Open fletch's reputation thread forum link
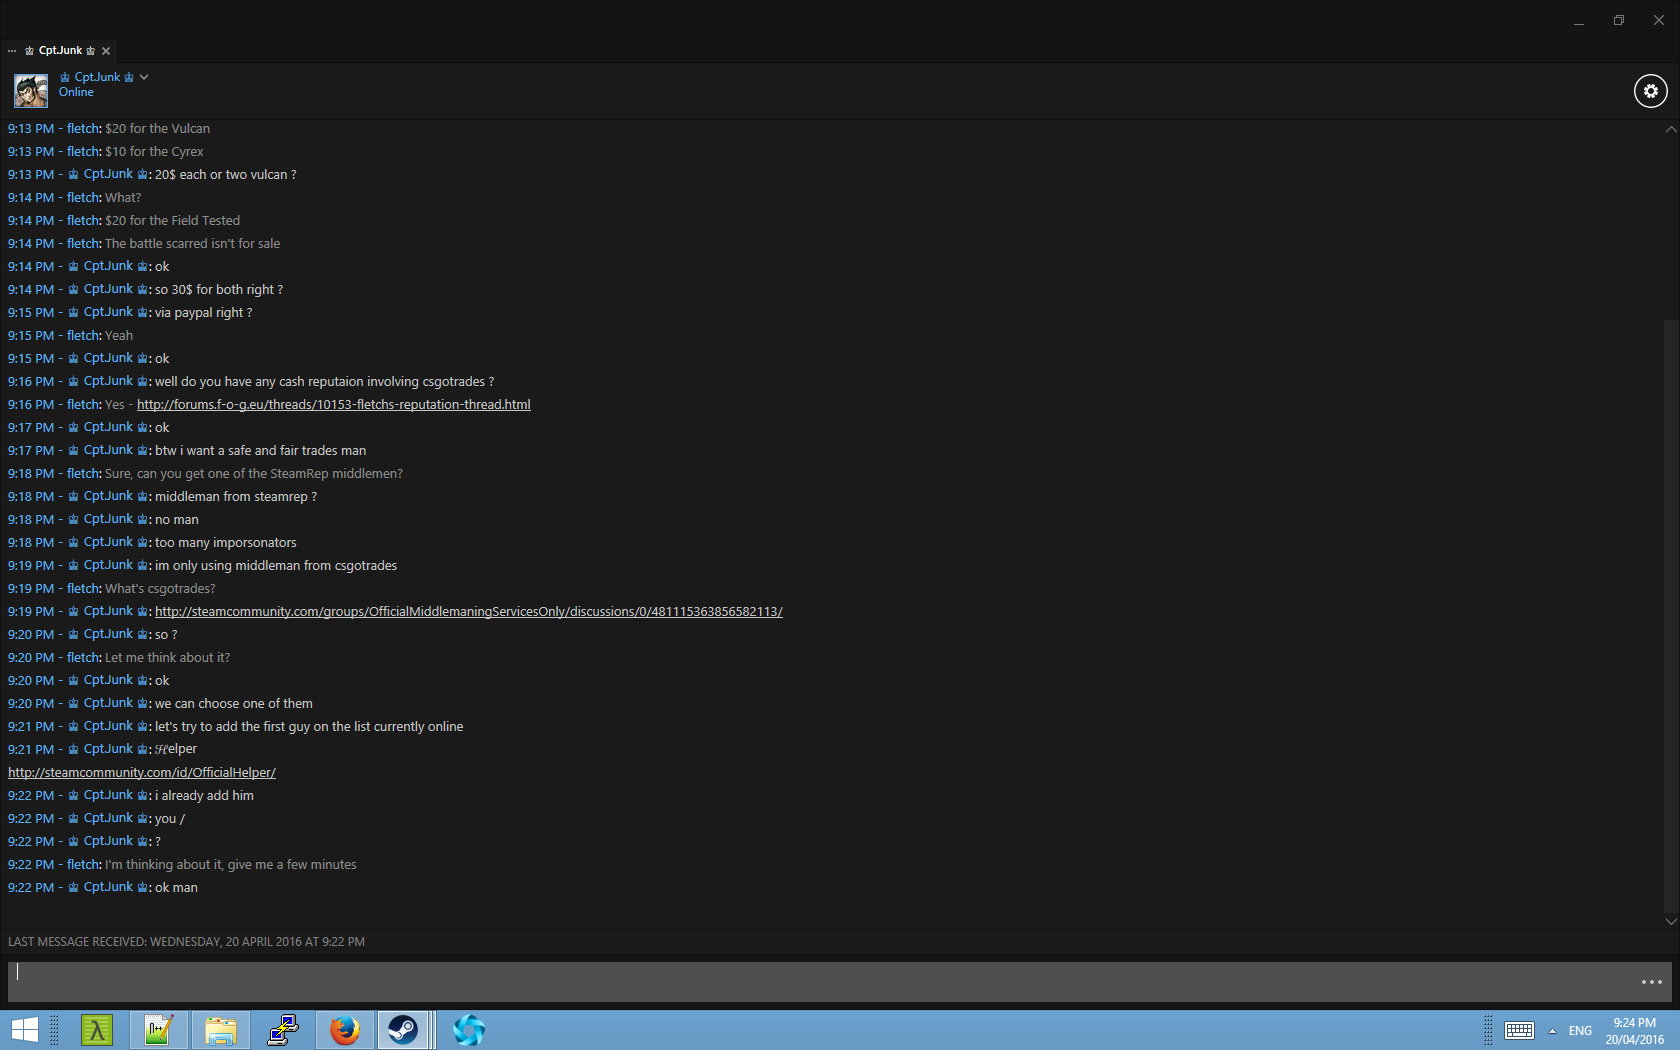1680x1050 pixels. pyautogui.click(x=333, y=405)
